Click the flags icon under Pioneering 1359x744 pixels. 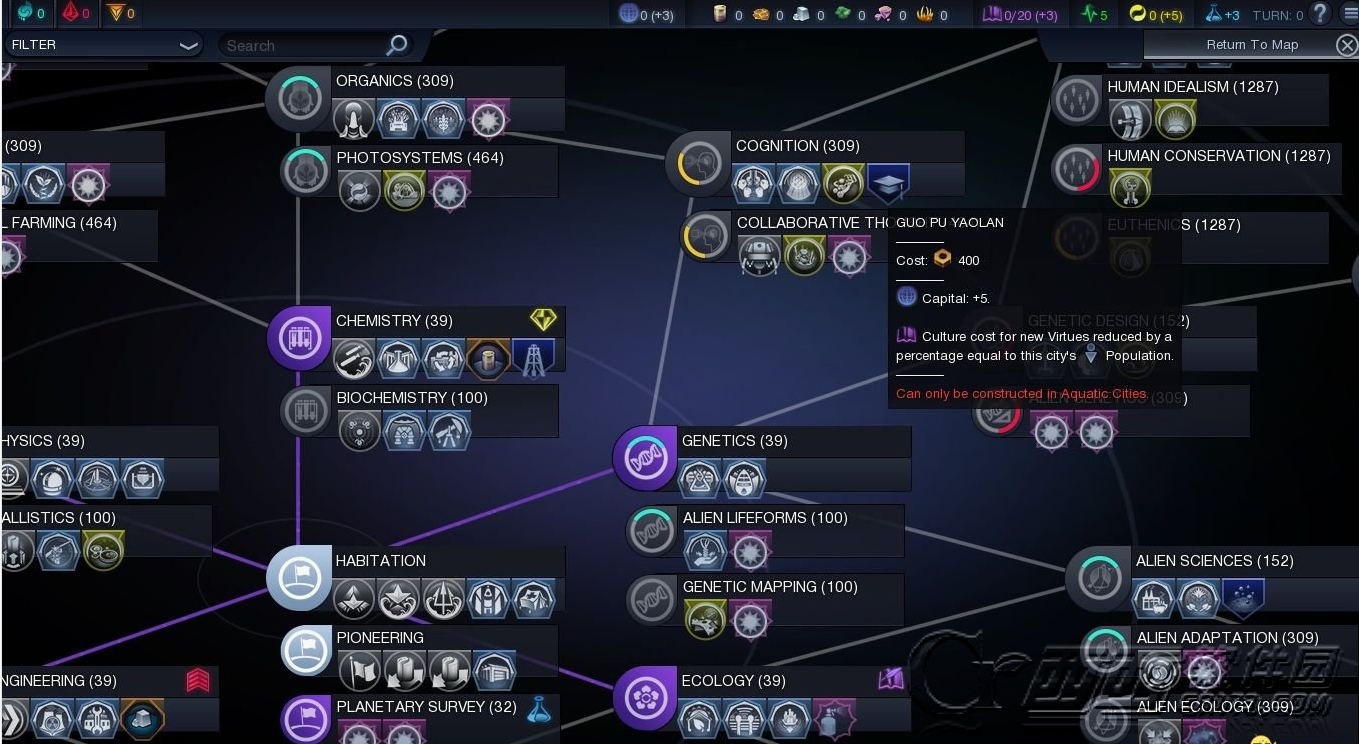tap(359, 670)
